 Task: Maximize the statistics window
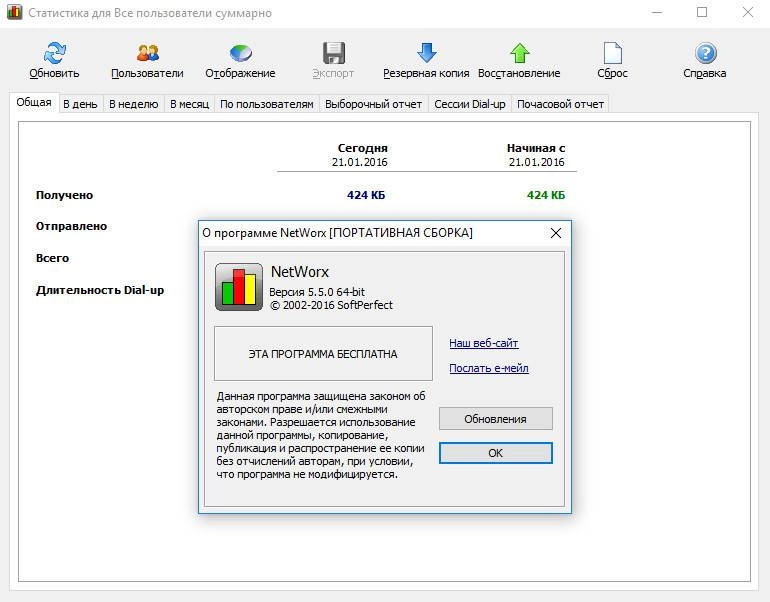click(x=702, y=12)
